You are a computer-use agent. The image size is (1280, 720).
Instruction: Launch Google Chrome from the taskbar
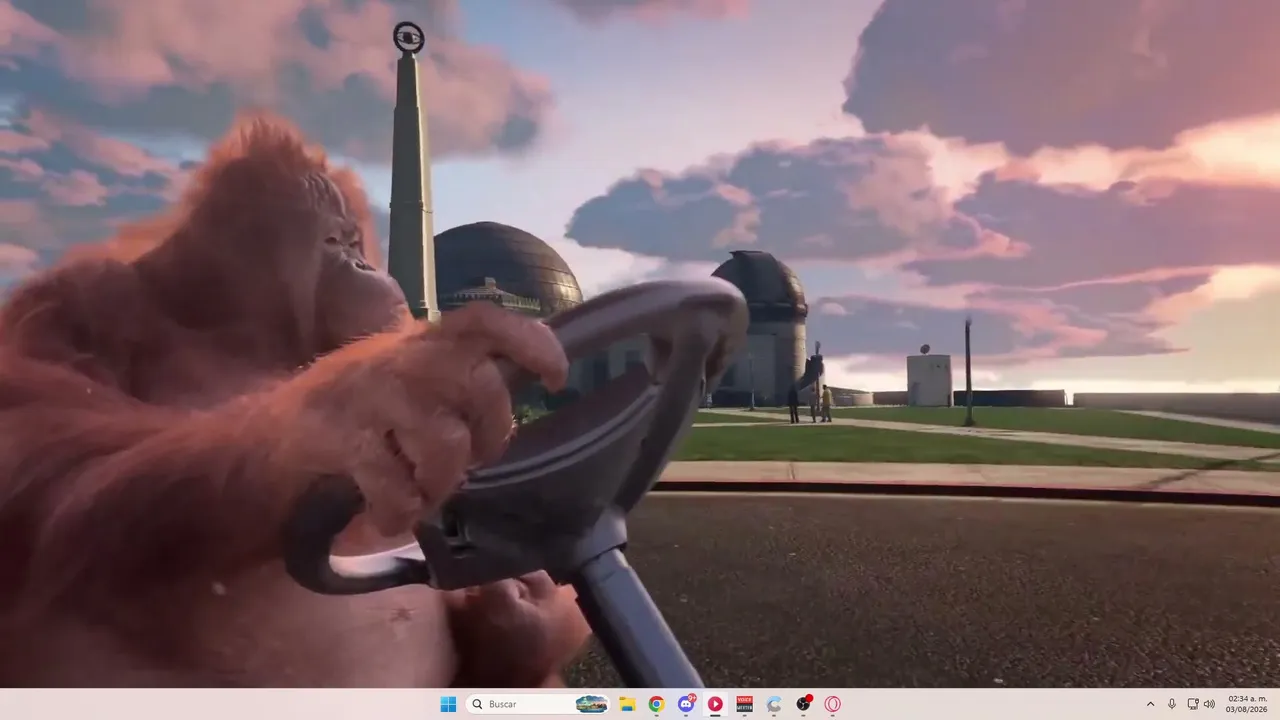pos(656,704)
